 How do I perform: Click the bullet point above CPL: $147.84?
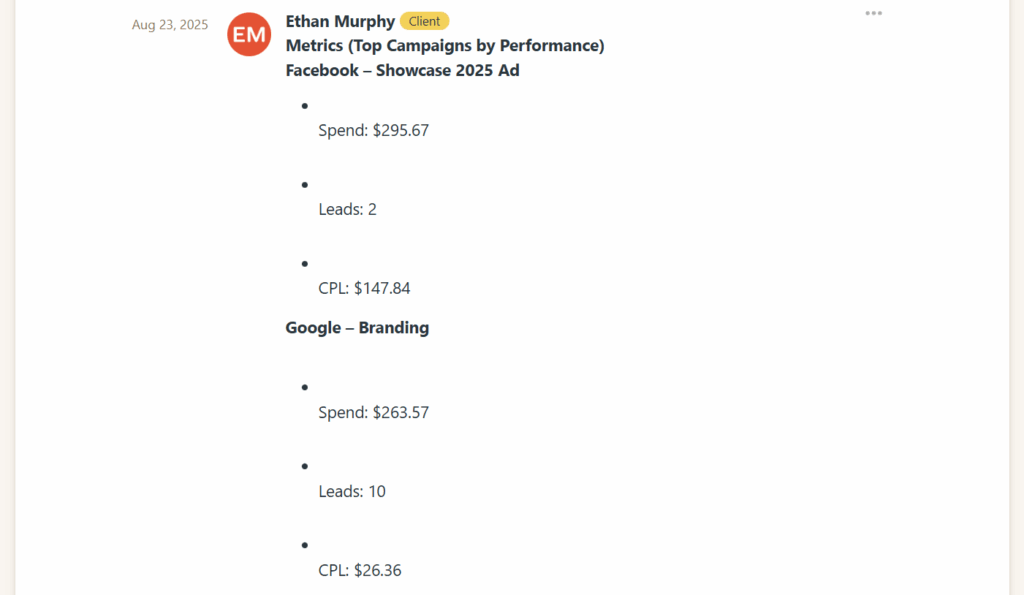[x=304, y=263]
